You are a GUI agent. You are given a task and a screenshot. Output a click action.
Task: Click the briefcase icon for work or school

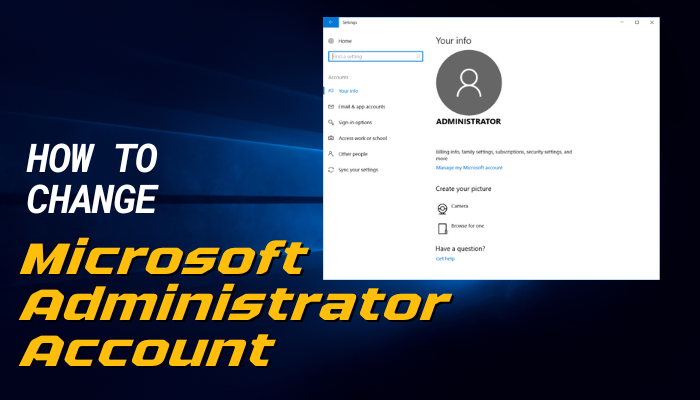click(x=331, y=138)
